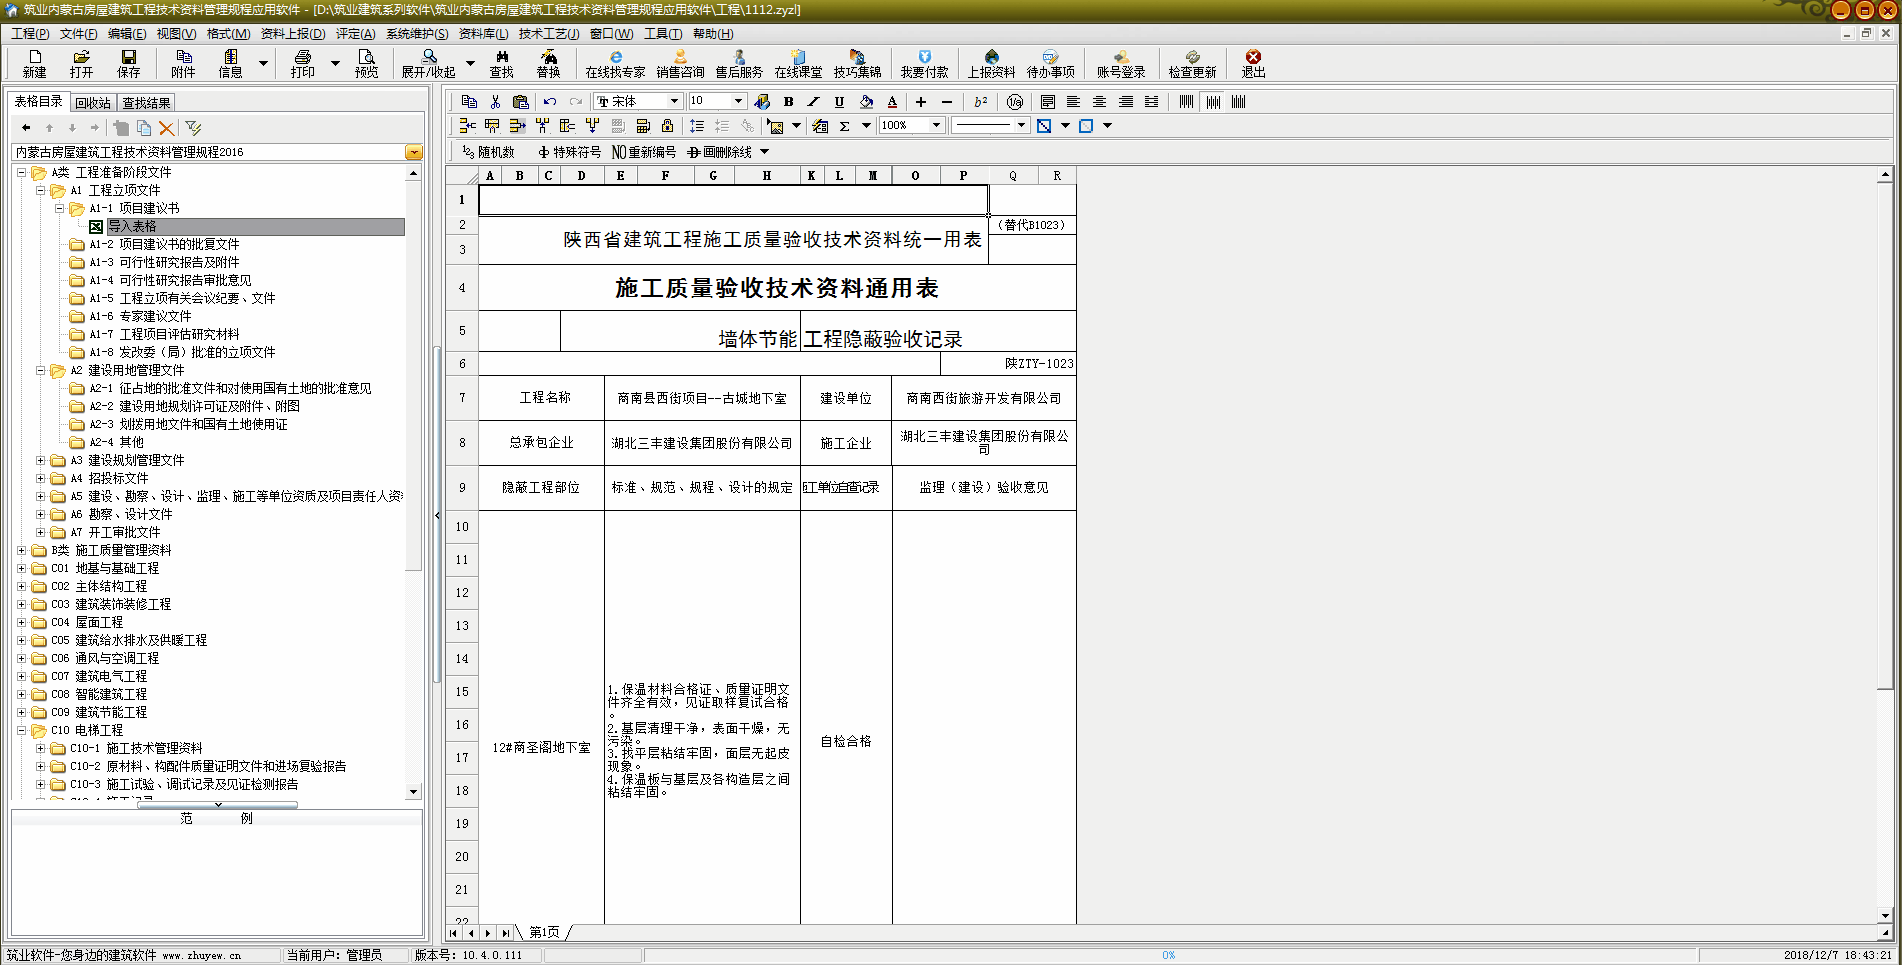Open the 宋体 font dropdown
The height and width of the screenshot is (965, 1902).
[x=674, y=101]
